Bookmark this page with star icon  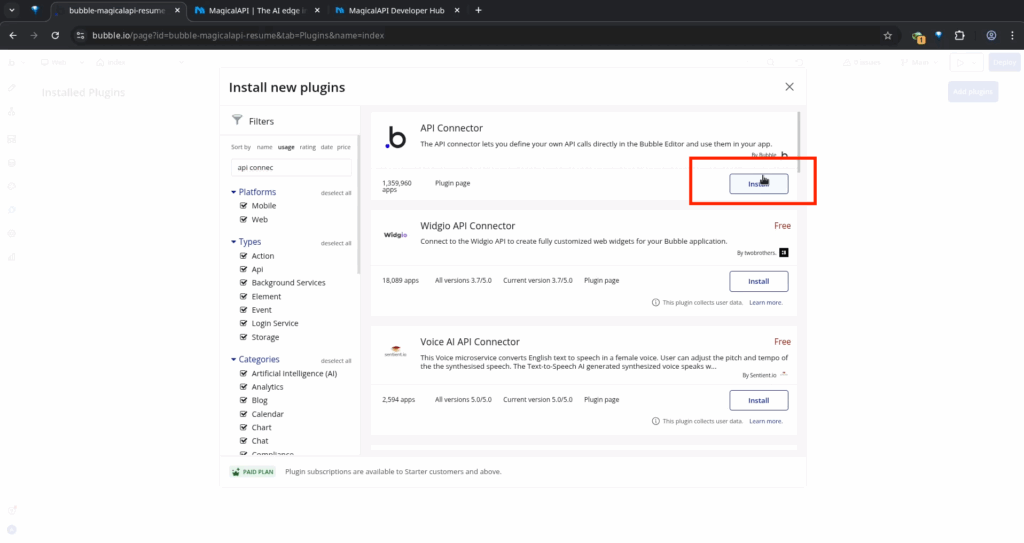tap(888, 35)
